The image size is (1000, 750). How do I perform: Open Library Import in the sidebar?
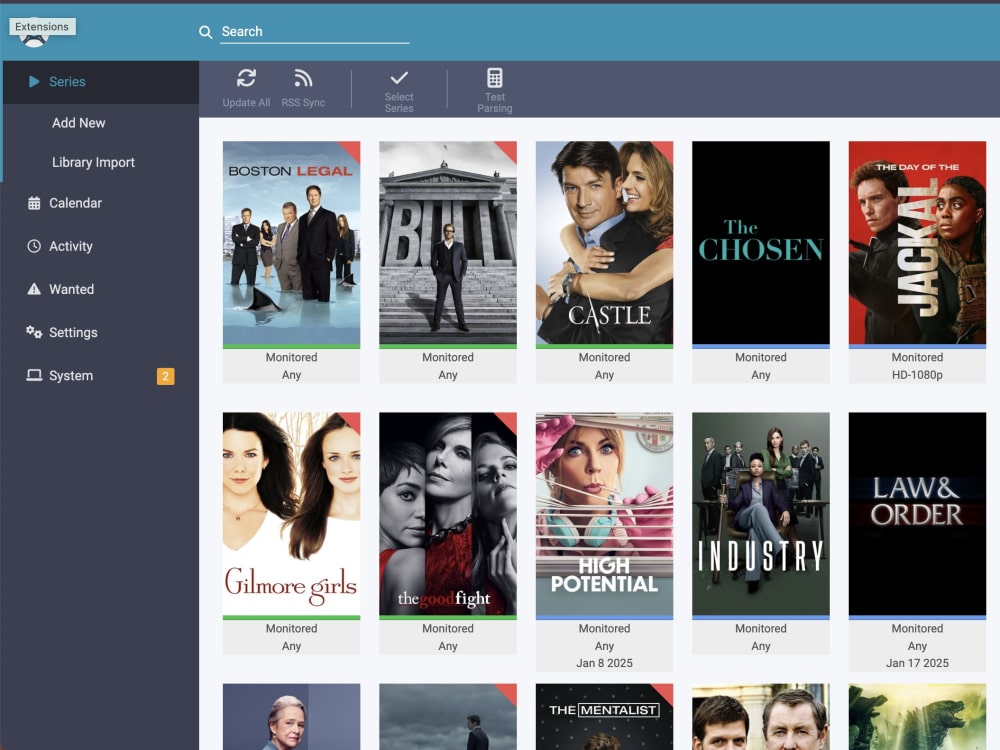pyautogui.click(x=93, y=163)
